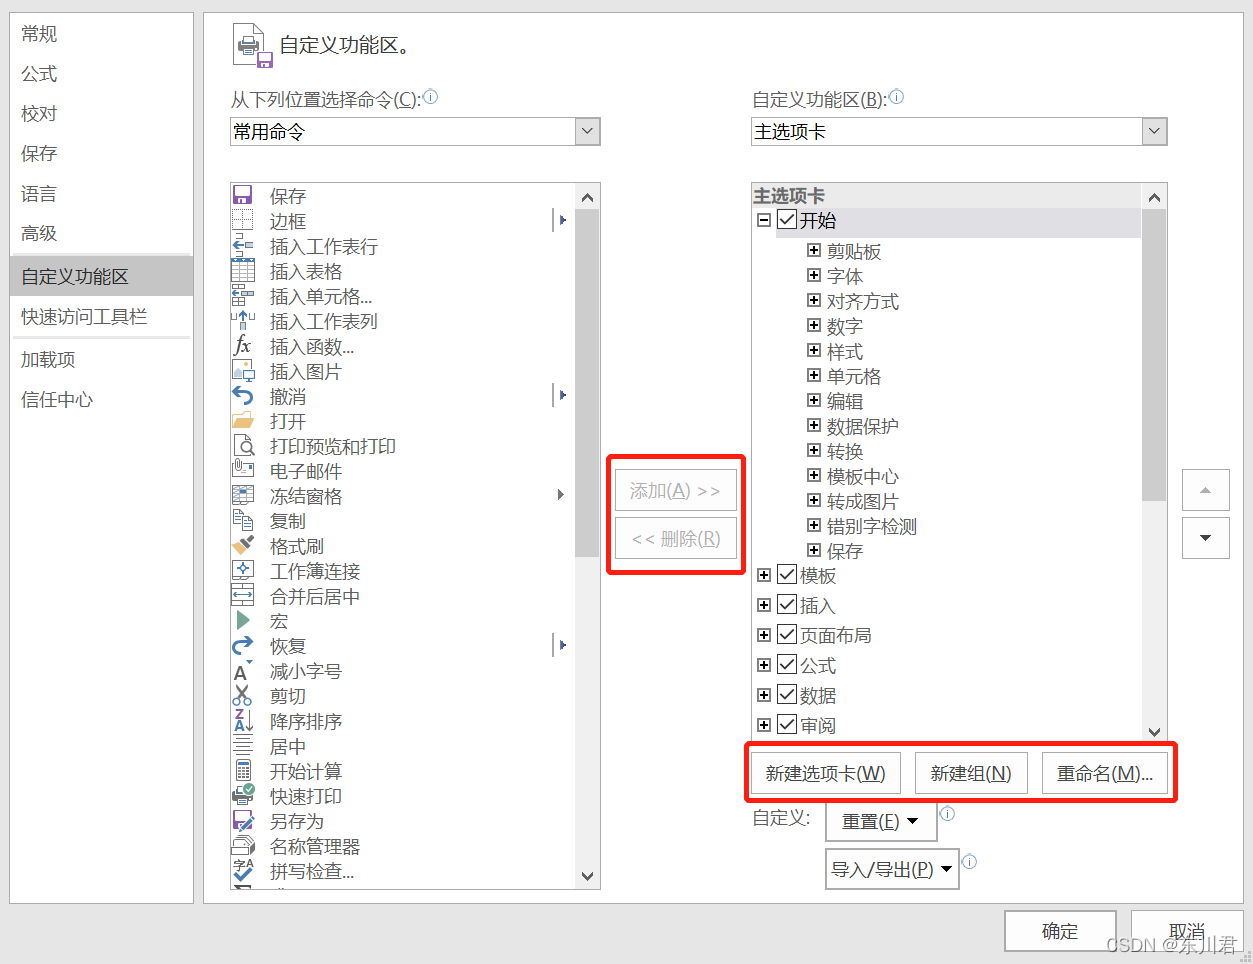The width and height of the screenshot is (1253, 964).
Task: Uncheck the 页面布局 tab checkbox
Action: (x=787, y=635)
